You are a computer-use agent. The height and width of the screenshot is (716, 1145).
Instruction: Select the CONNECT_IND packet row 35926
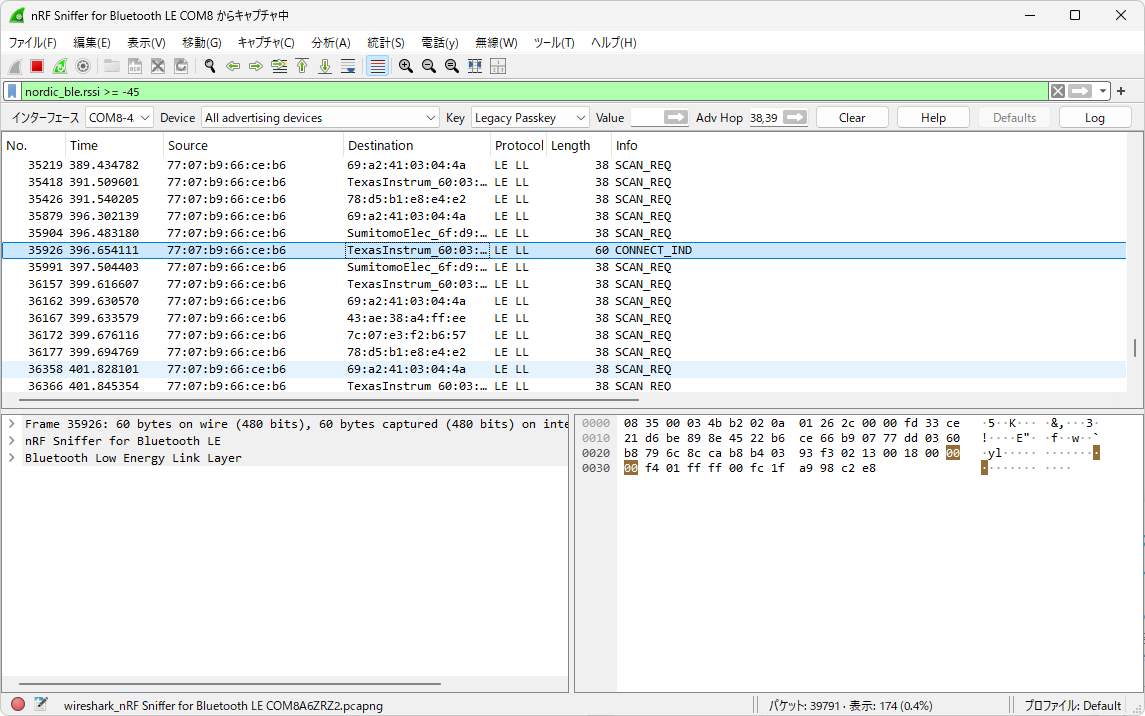click(300, 250)
